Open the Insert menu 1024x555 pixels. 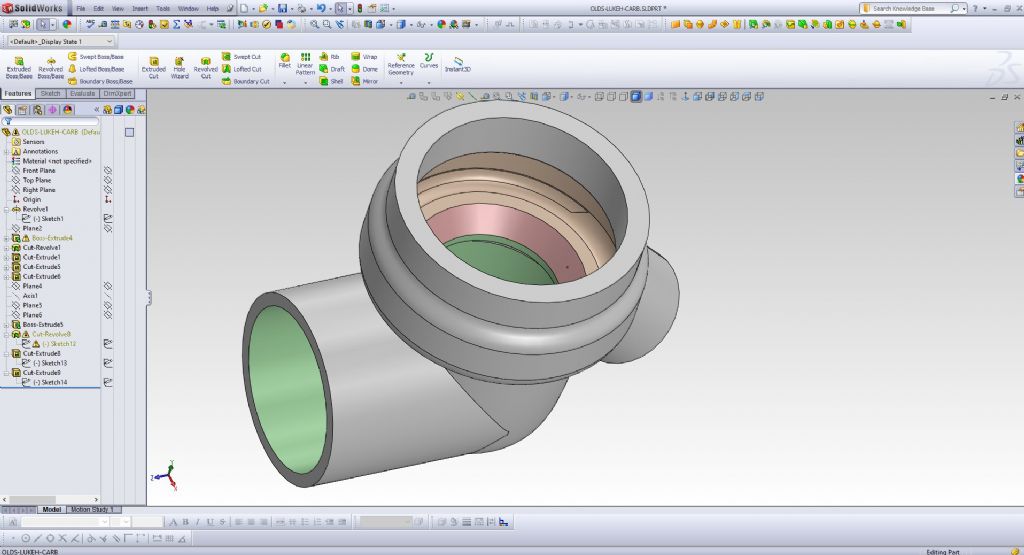pyautogui.click(x=140, y=8)
